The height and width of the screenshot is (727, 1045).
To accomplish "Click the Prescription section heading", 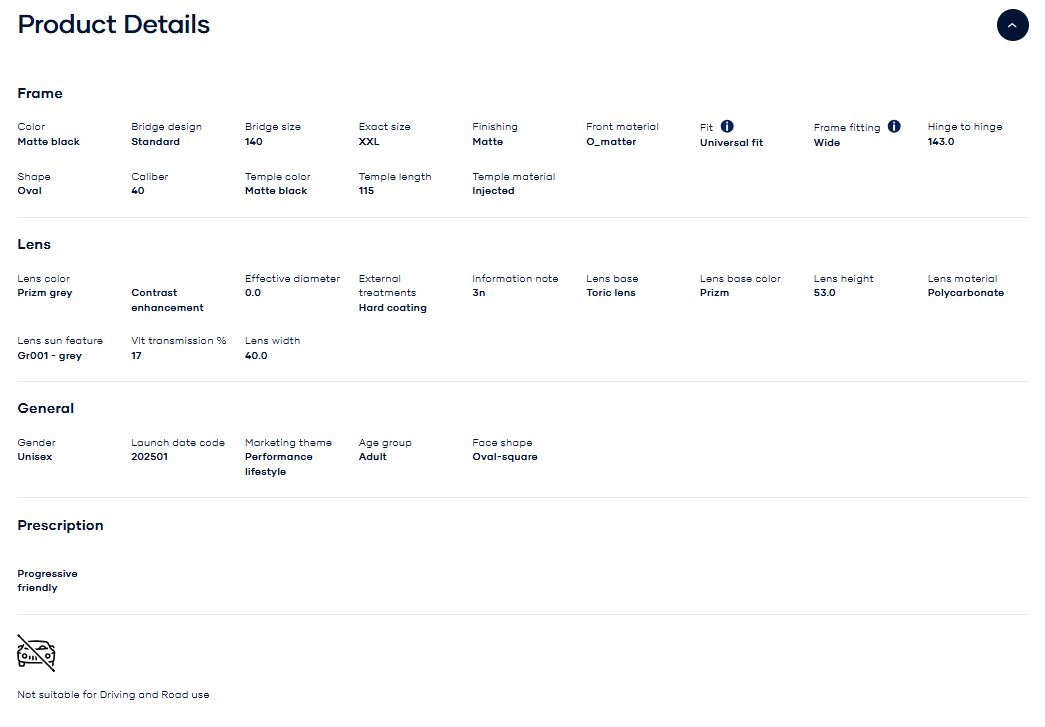I will [60, 525].
